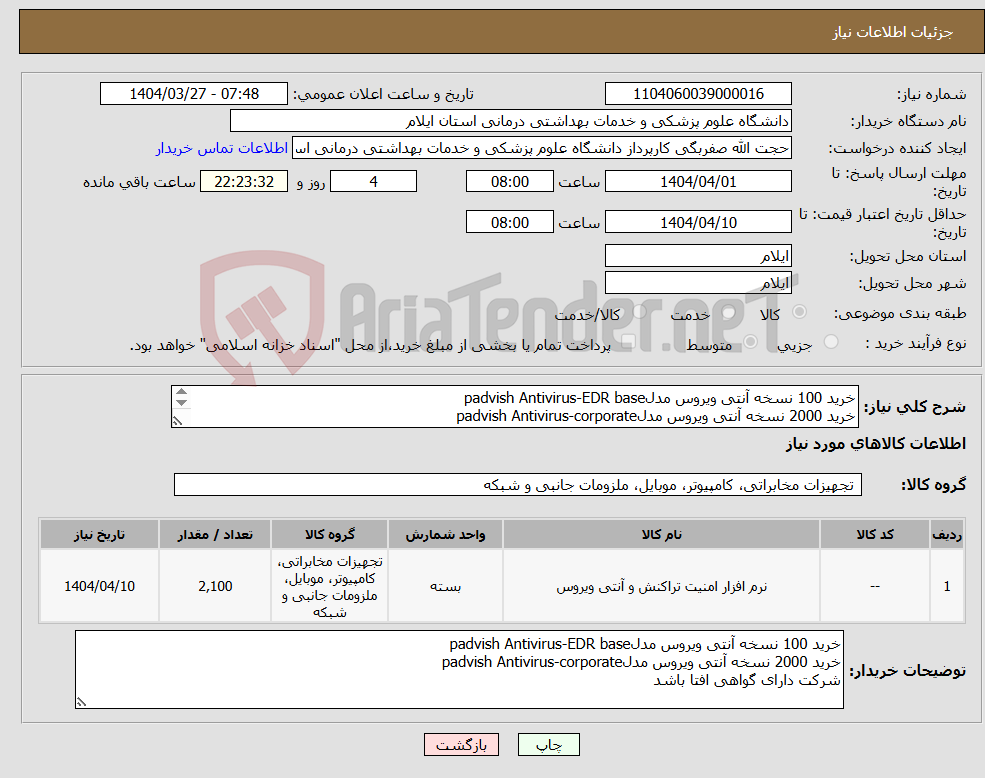Viewport: 985px width, 778px height.
Task: Click the ردیف column header
Action: pyautogui.click(x=947, y=534)
